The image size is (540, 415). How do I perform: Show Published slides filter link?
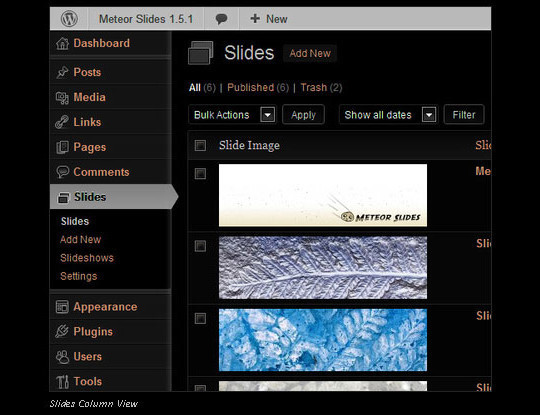(251, 87)
